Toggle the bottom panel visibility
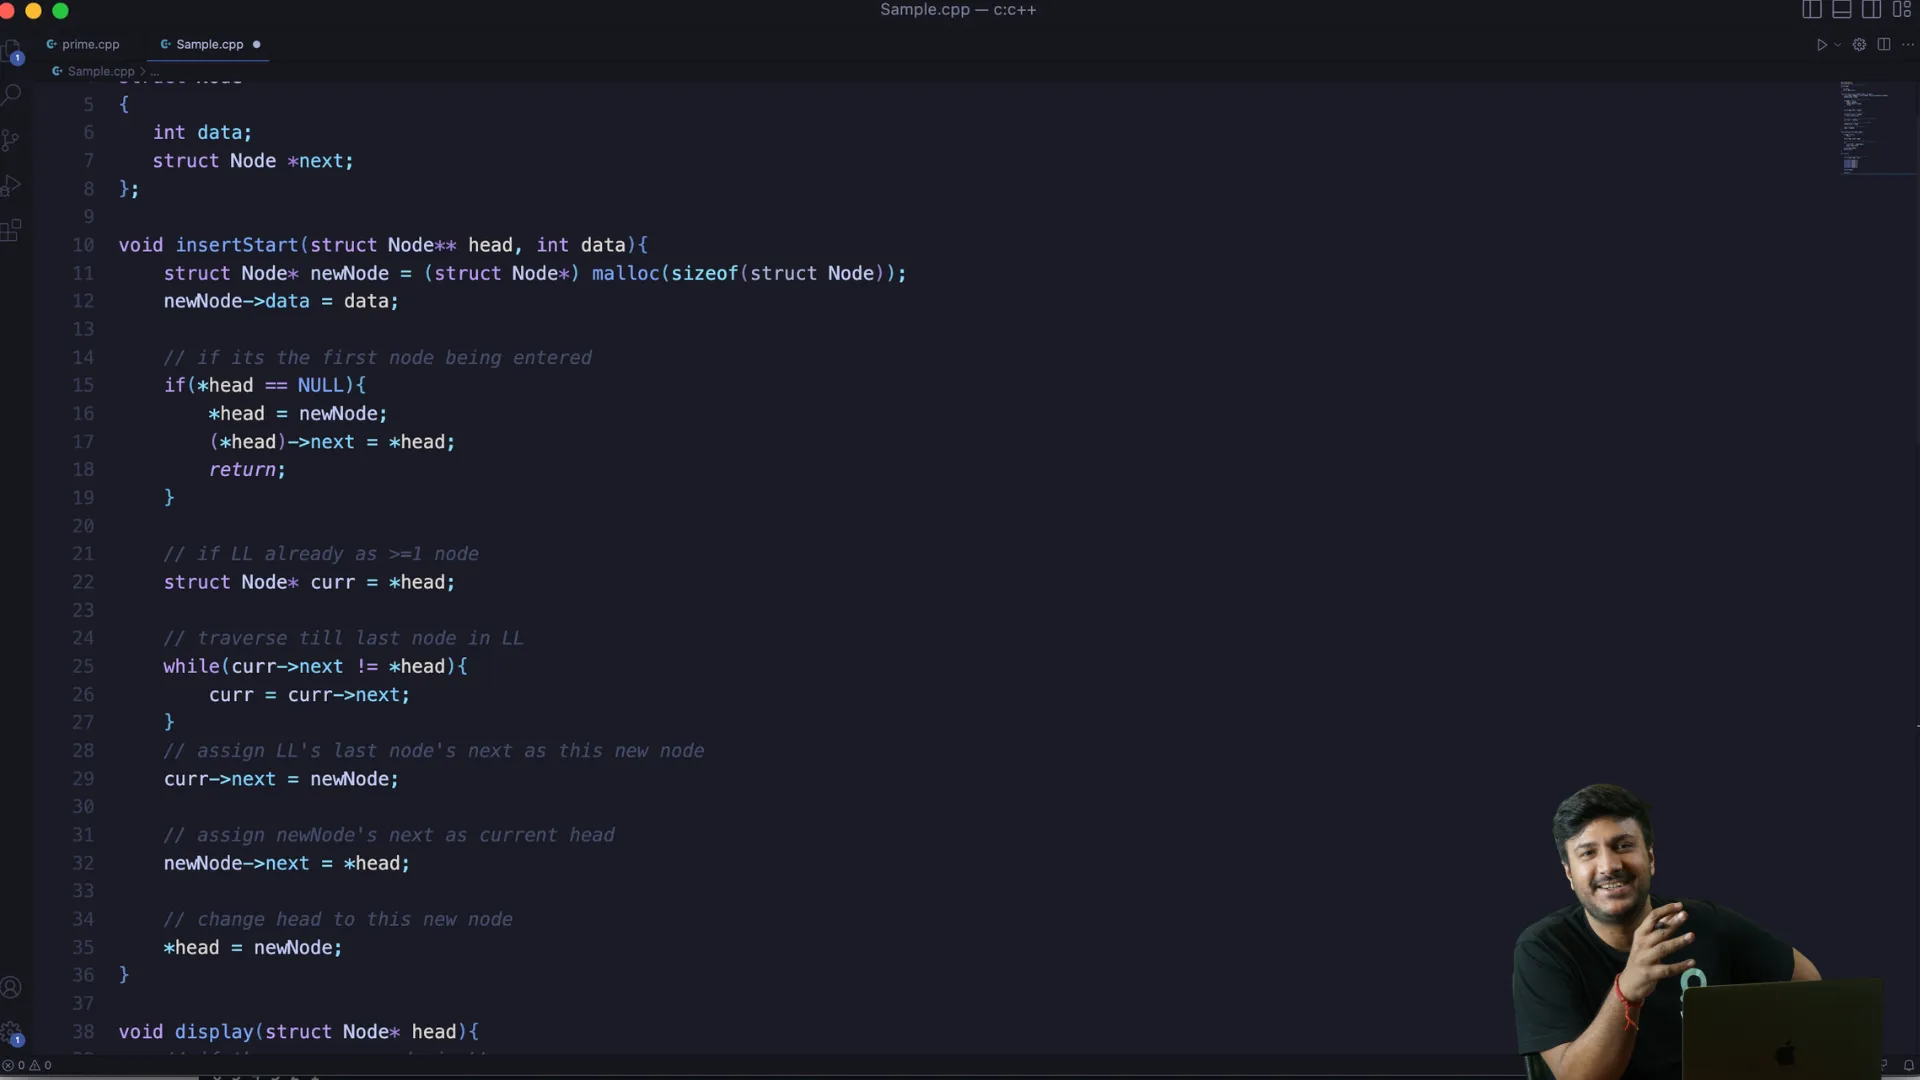 click(1841, 10)
